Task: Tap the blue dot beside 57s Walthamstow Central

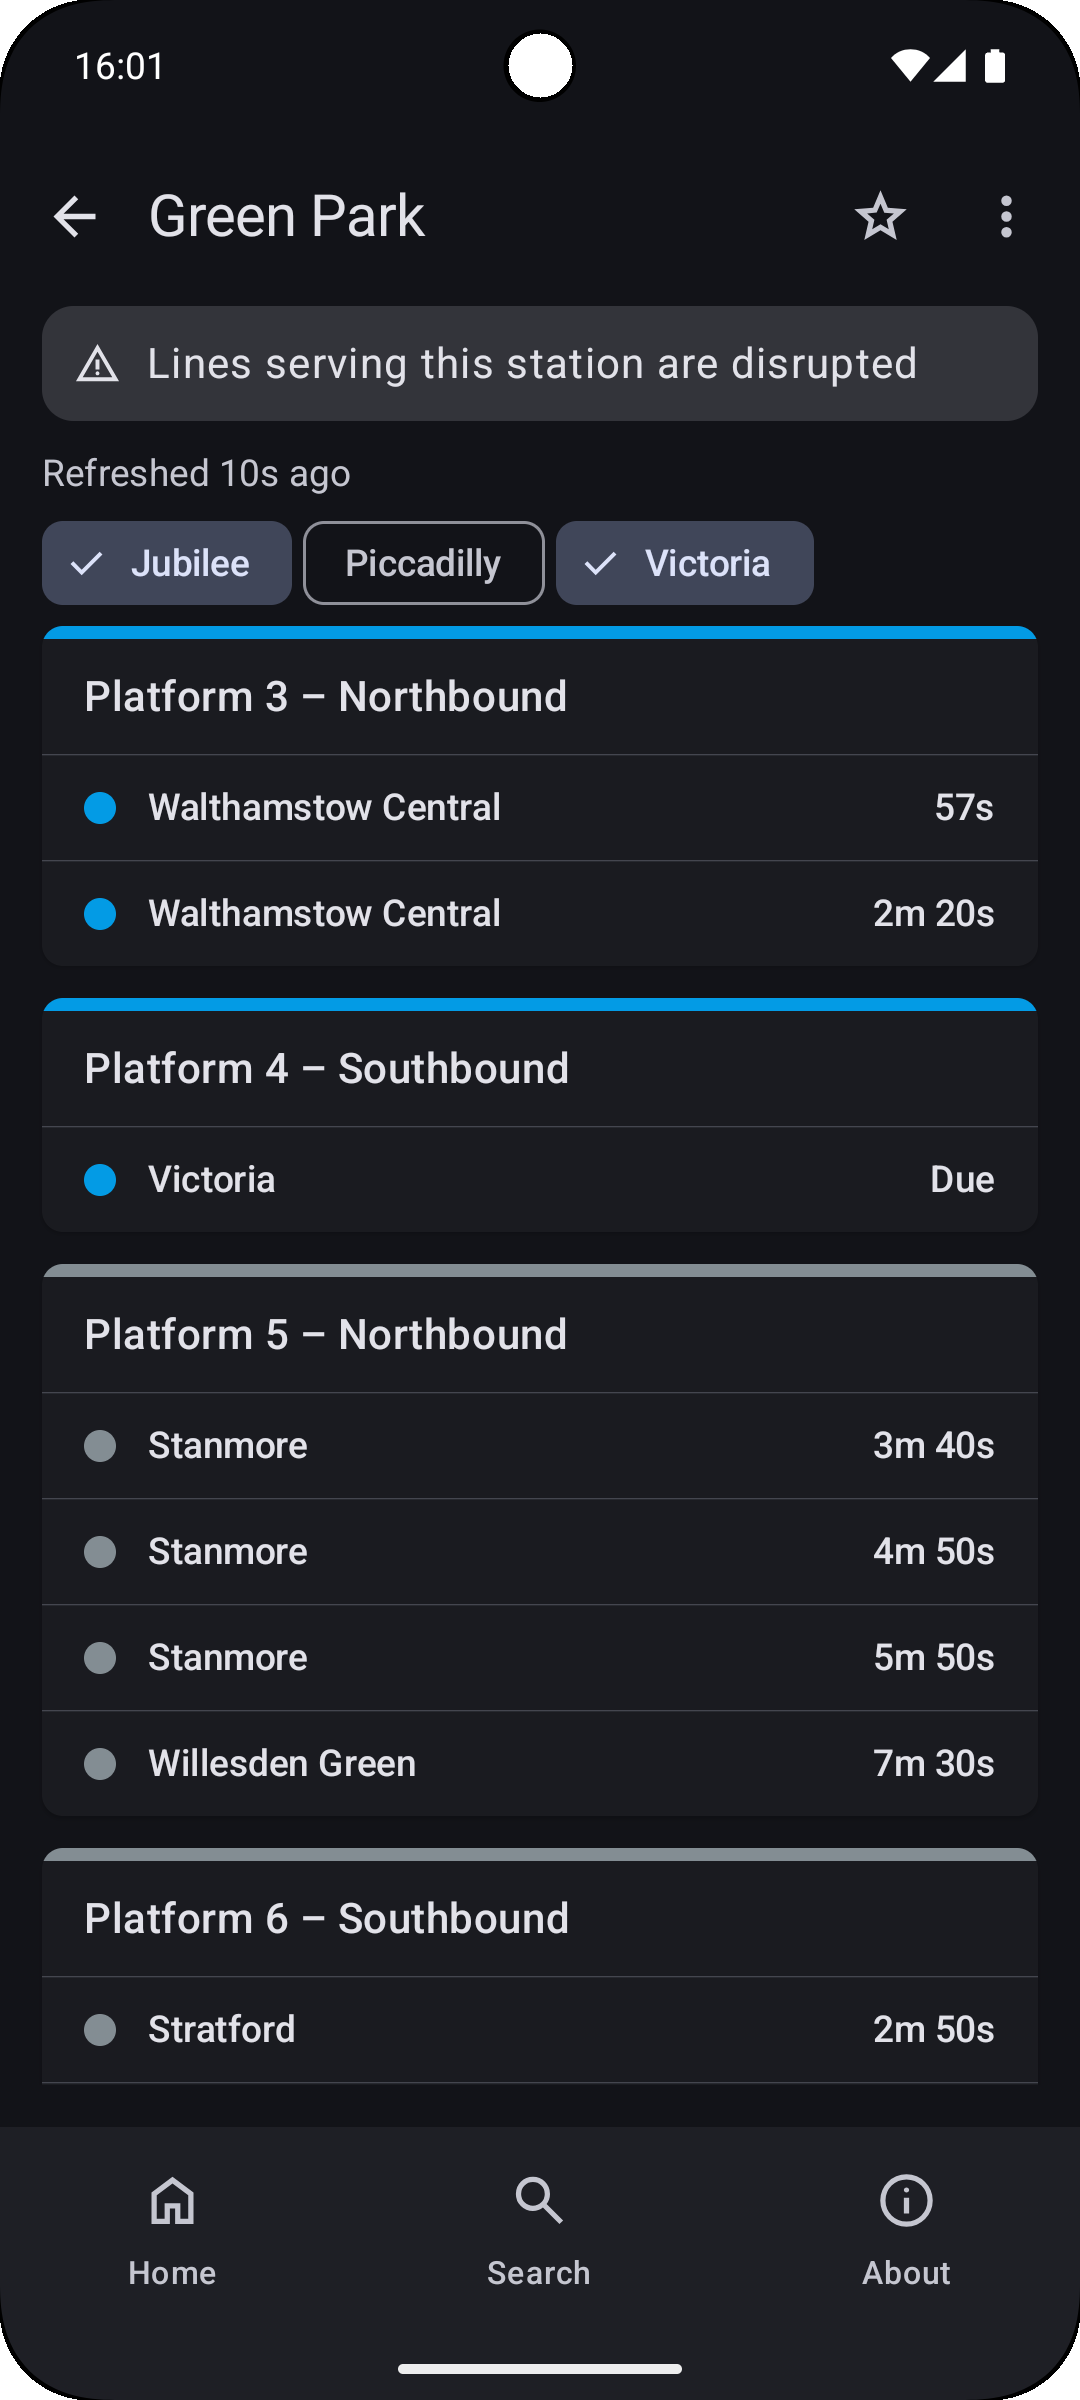Action: 100,808
